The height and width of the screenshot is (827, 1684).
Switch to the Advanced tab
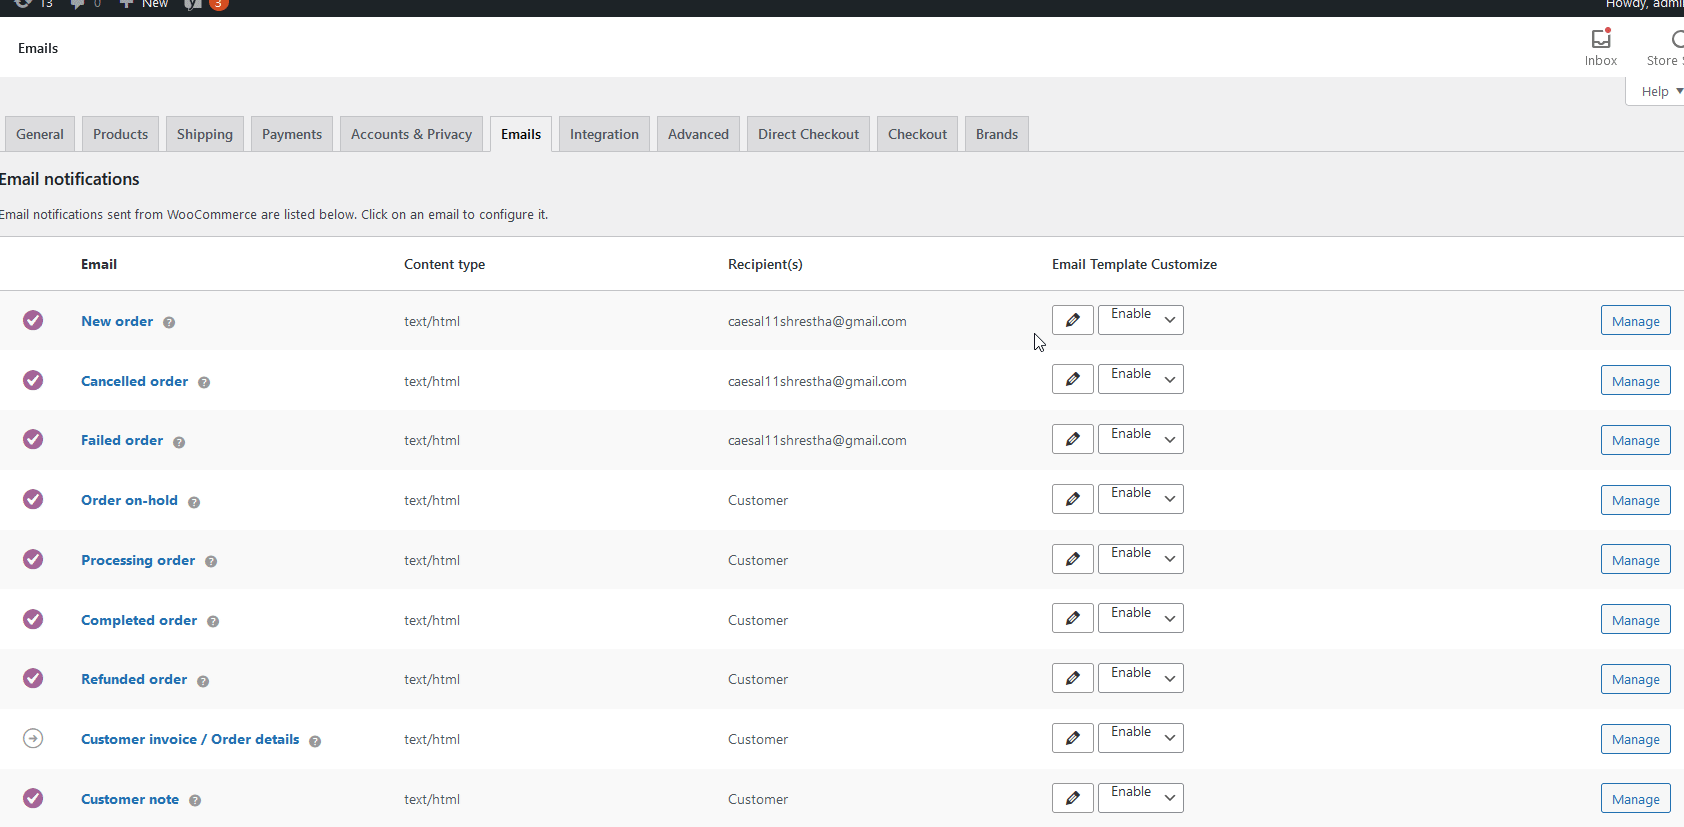[698, 134]
